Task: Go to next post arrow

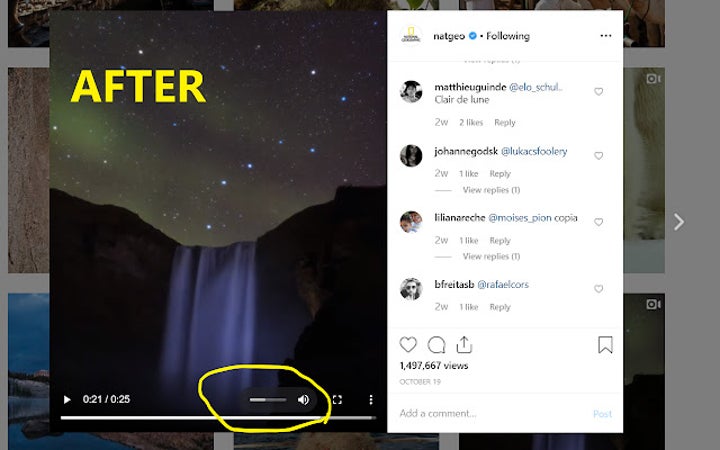Action: click(679, 222)
